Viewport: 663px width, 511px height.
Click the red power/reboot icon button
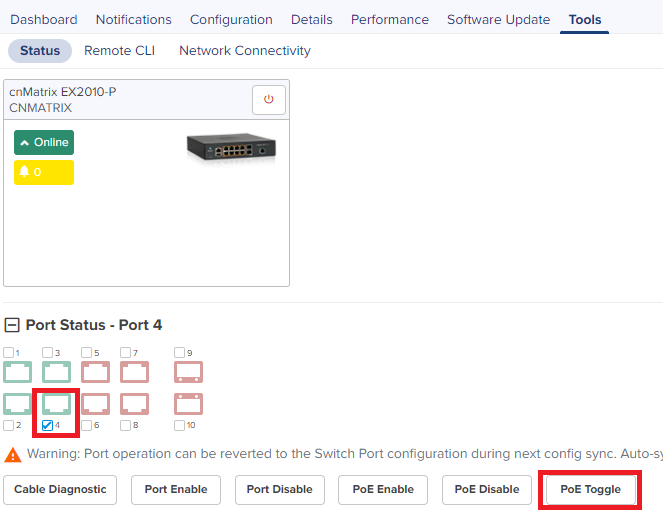pyautogui.click(x=269, y=100)
